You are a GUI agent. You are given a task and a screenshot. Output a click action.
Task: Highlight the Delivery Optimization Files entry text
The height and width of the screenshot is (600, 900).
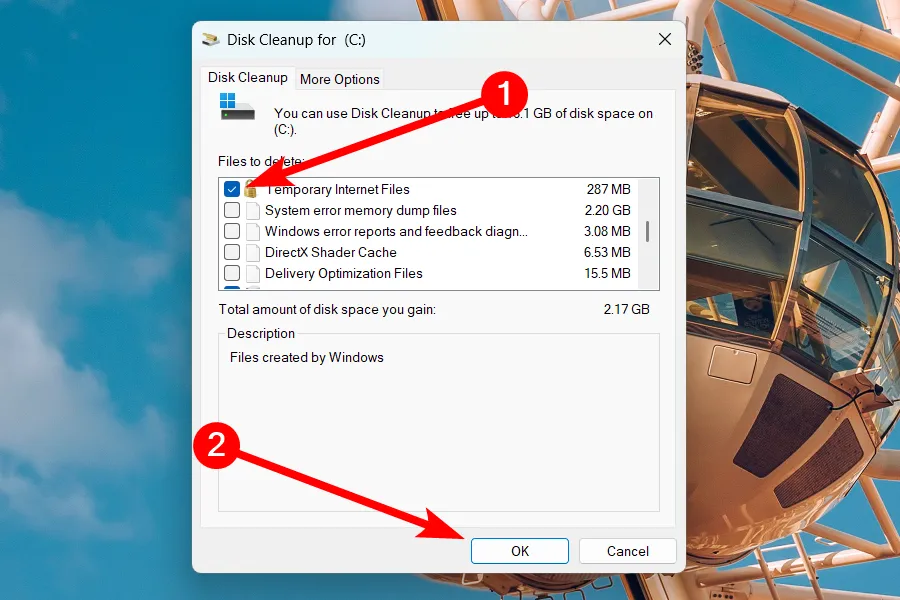(343, 274)
